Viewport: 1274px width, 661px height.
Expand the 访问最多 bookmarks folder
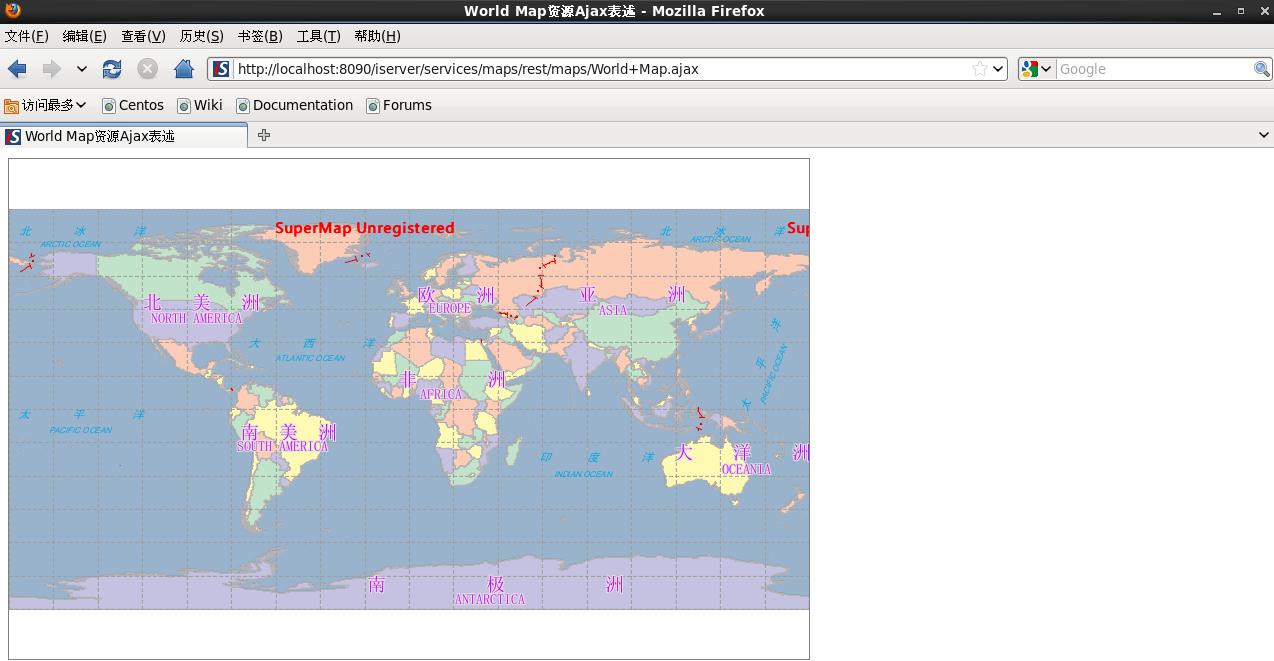[x=45, y=105]
